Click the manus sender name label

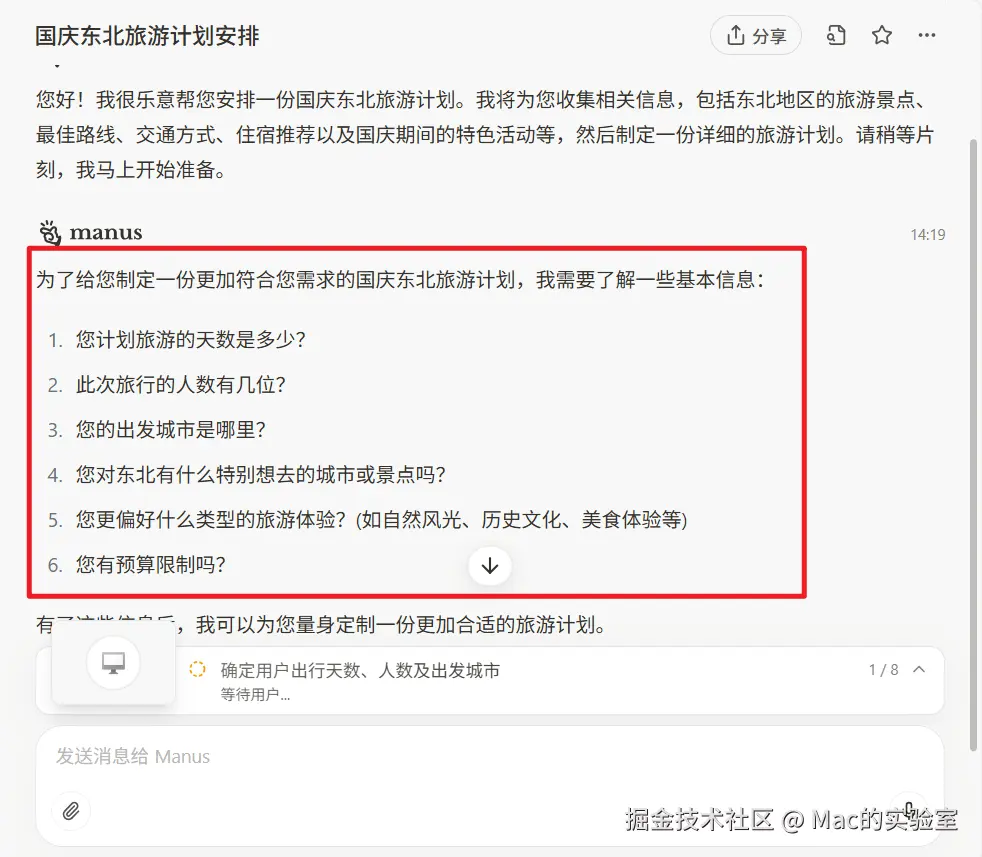point(106,232)
